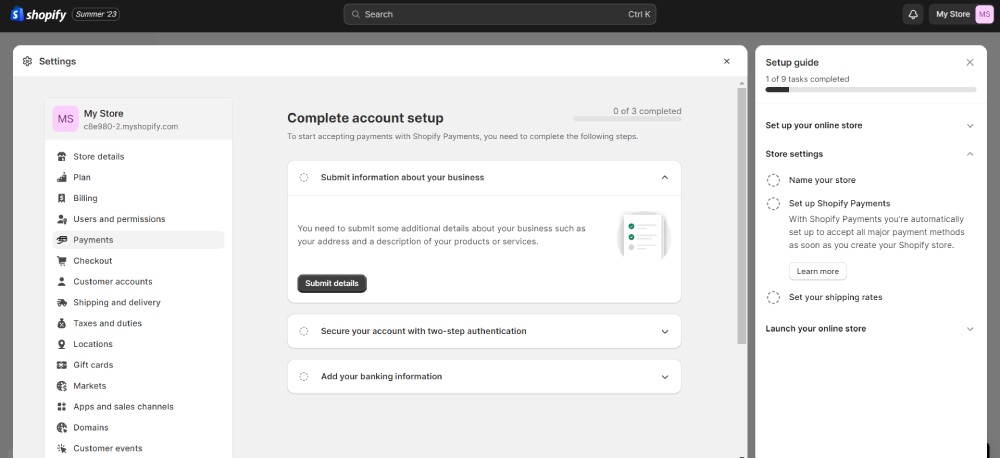Open Gift cards settings
Viewport: 1000px width, 458px height.
138,365
